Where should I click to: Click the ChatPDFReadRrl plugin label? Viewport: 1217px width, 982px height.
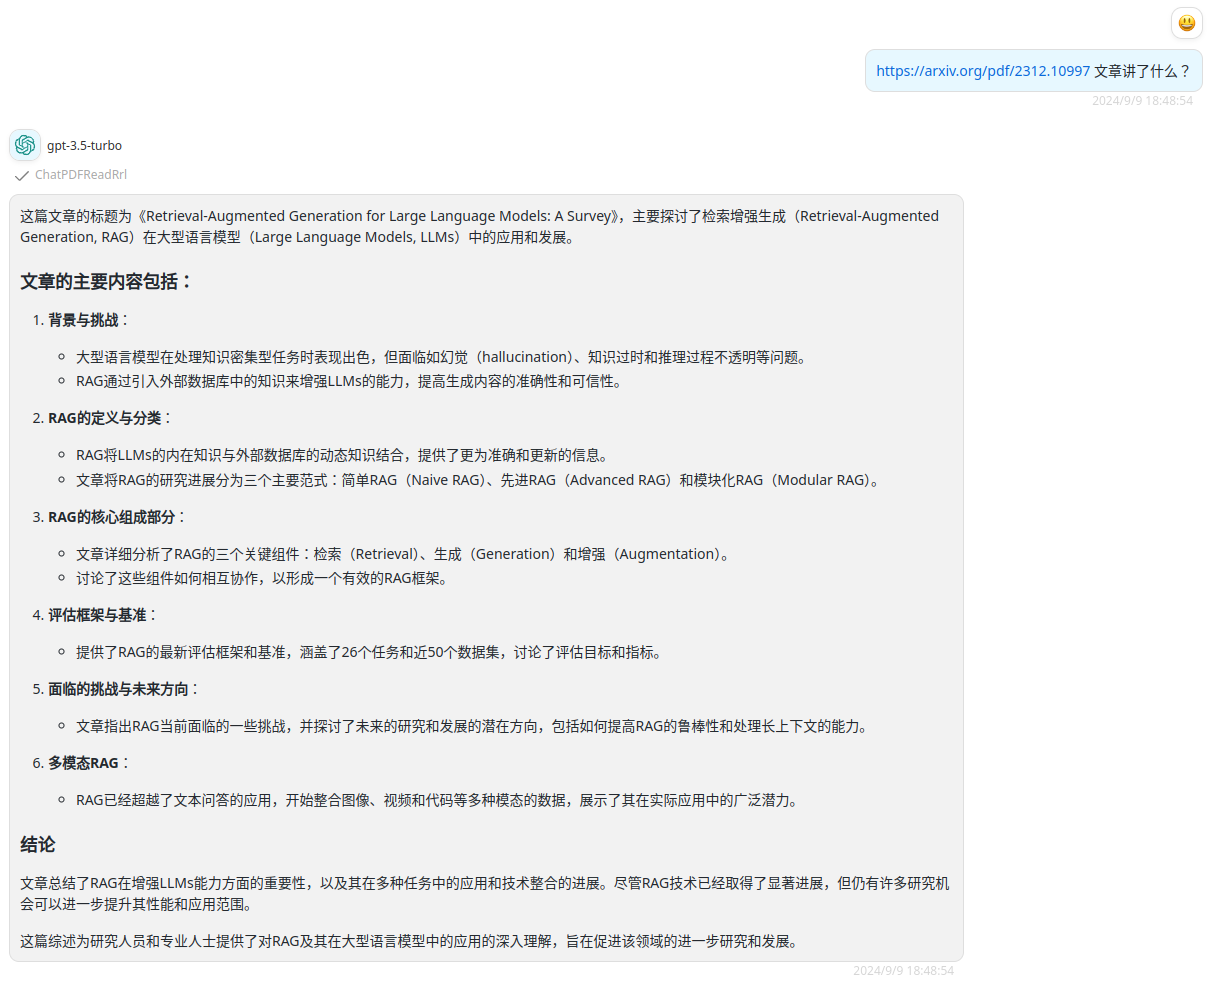click(81, 175)
